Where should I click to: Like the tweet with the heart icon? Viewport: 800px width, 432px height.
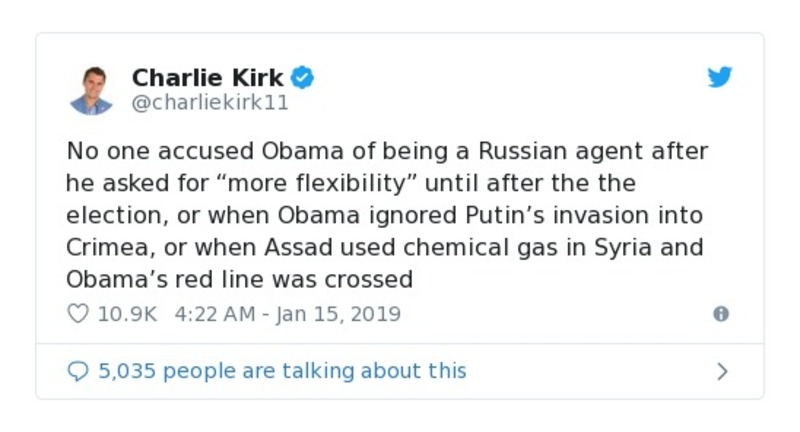pos(77,314)
